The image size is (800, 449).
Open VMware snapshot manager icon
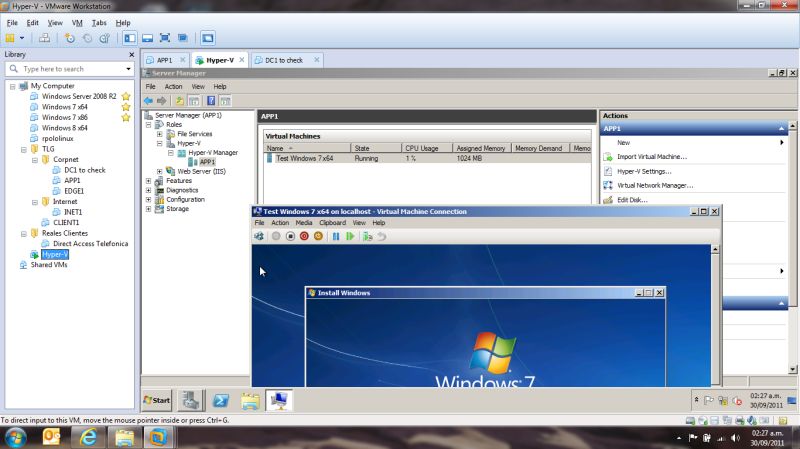(105, 38)
